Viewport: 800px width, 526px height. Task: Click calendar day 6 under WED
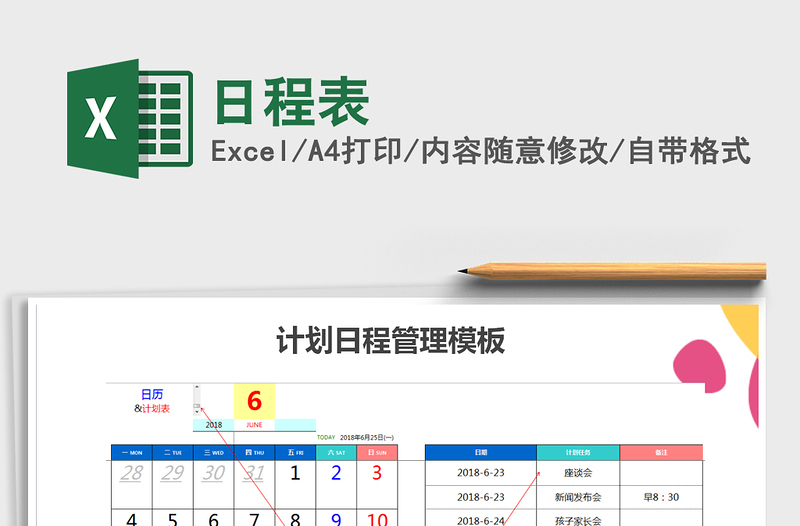[x=213, y=519]
